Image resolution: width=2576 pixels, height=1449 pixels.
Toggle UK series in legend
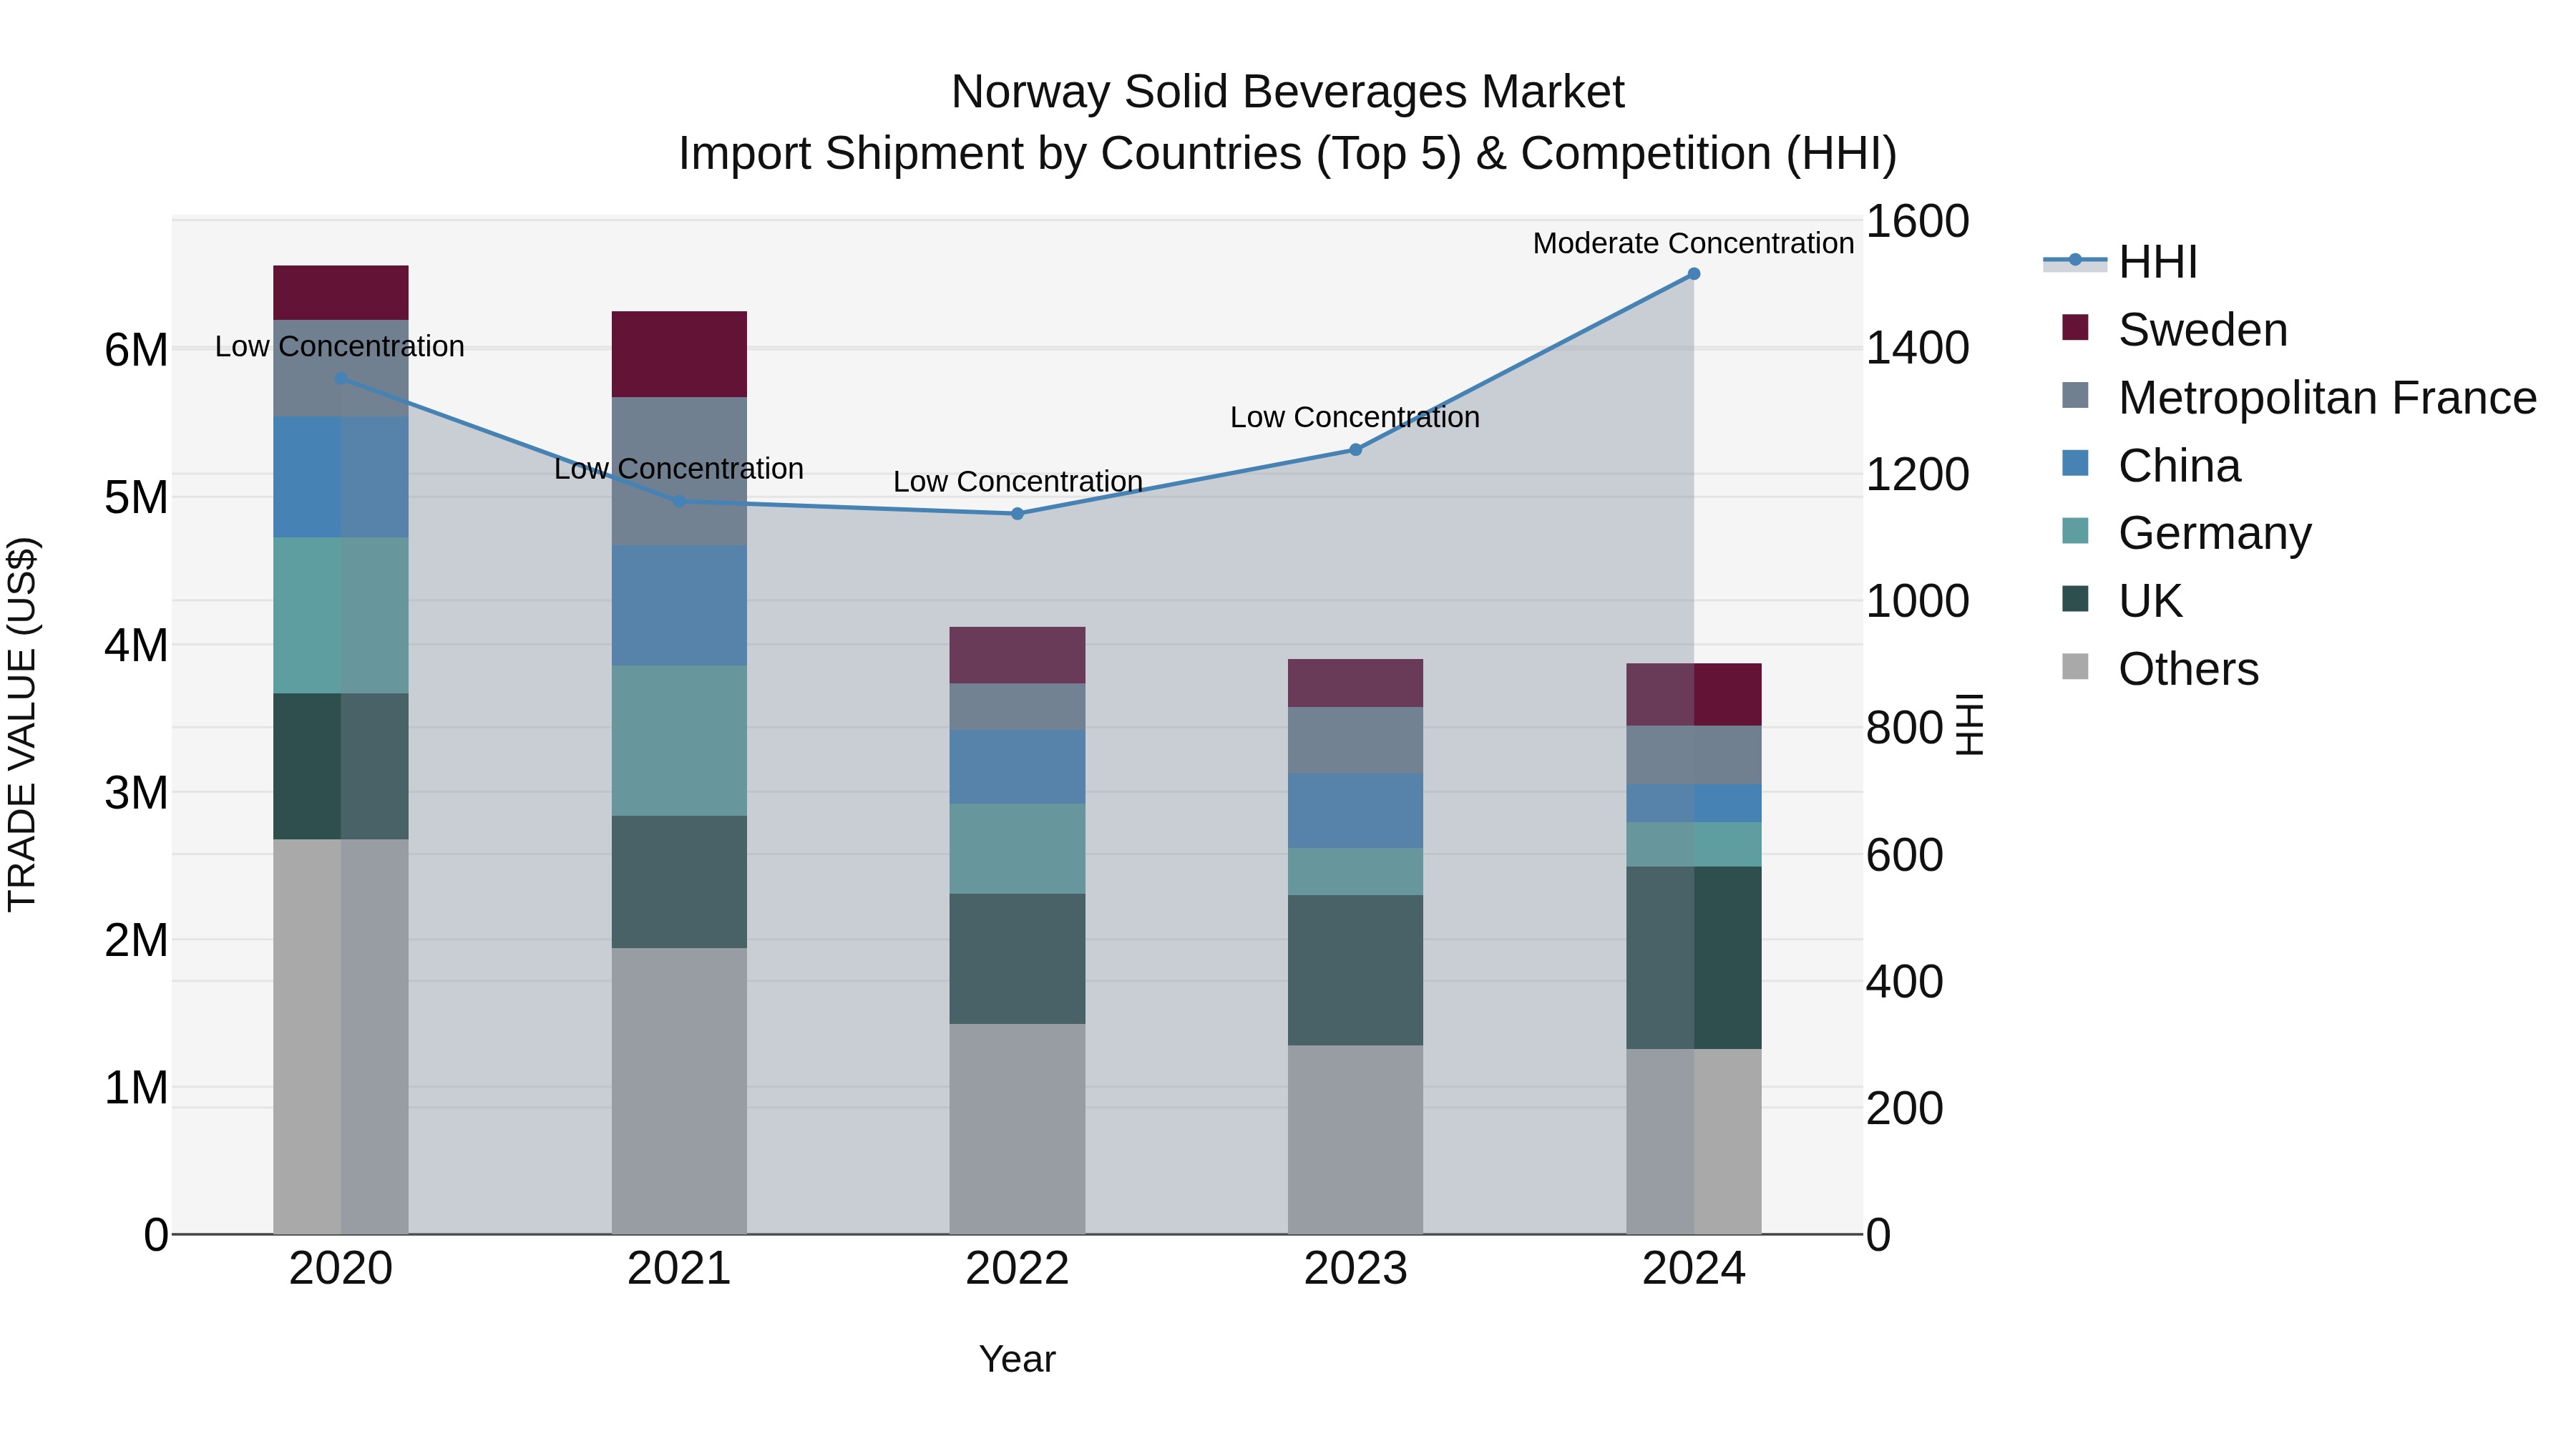2122,600
